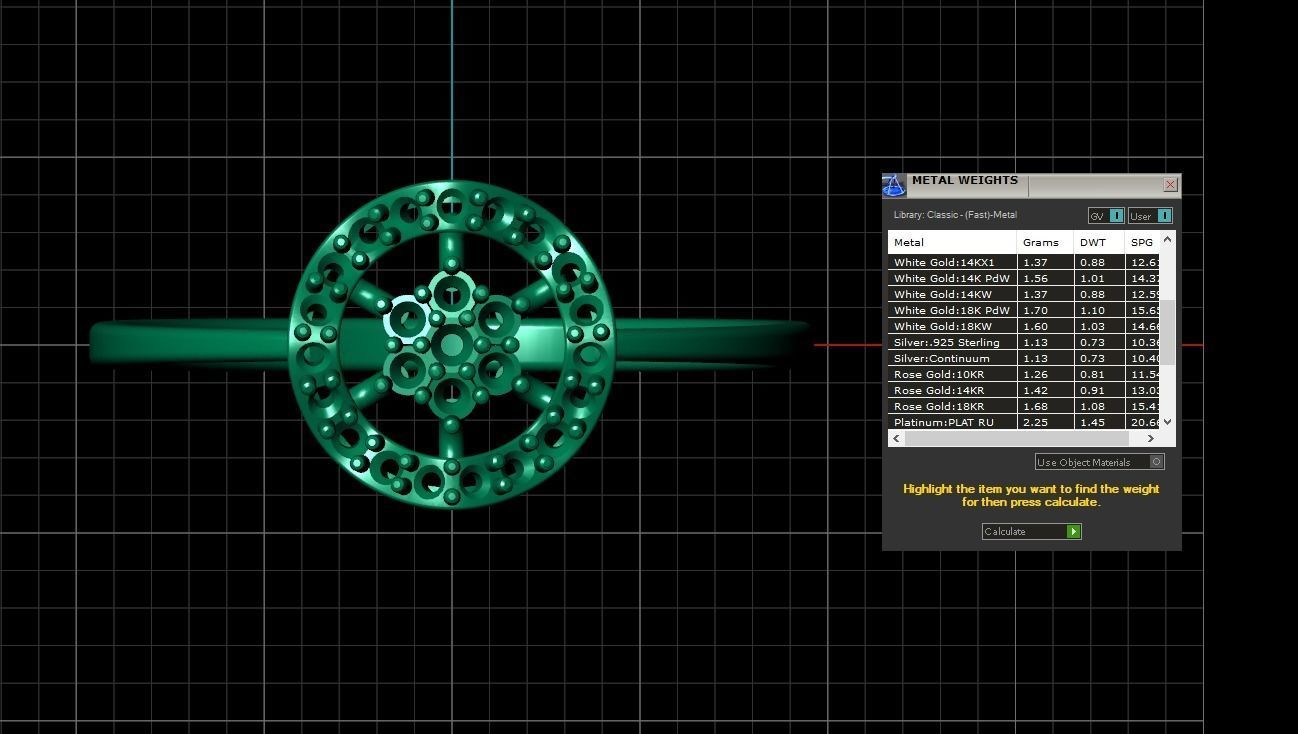Select the White Gold:14K PdW row

click(x=1024, y=278)
